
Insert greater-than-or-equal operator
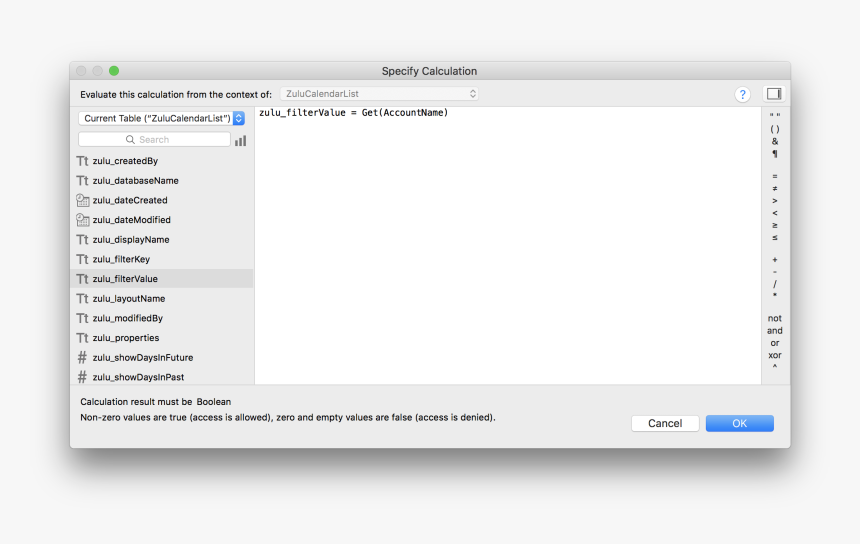774,225
